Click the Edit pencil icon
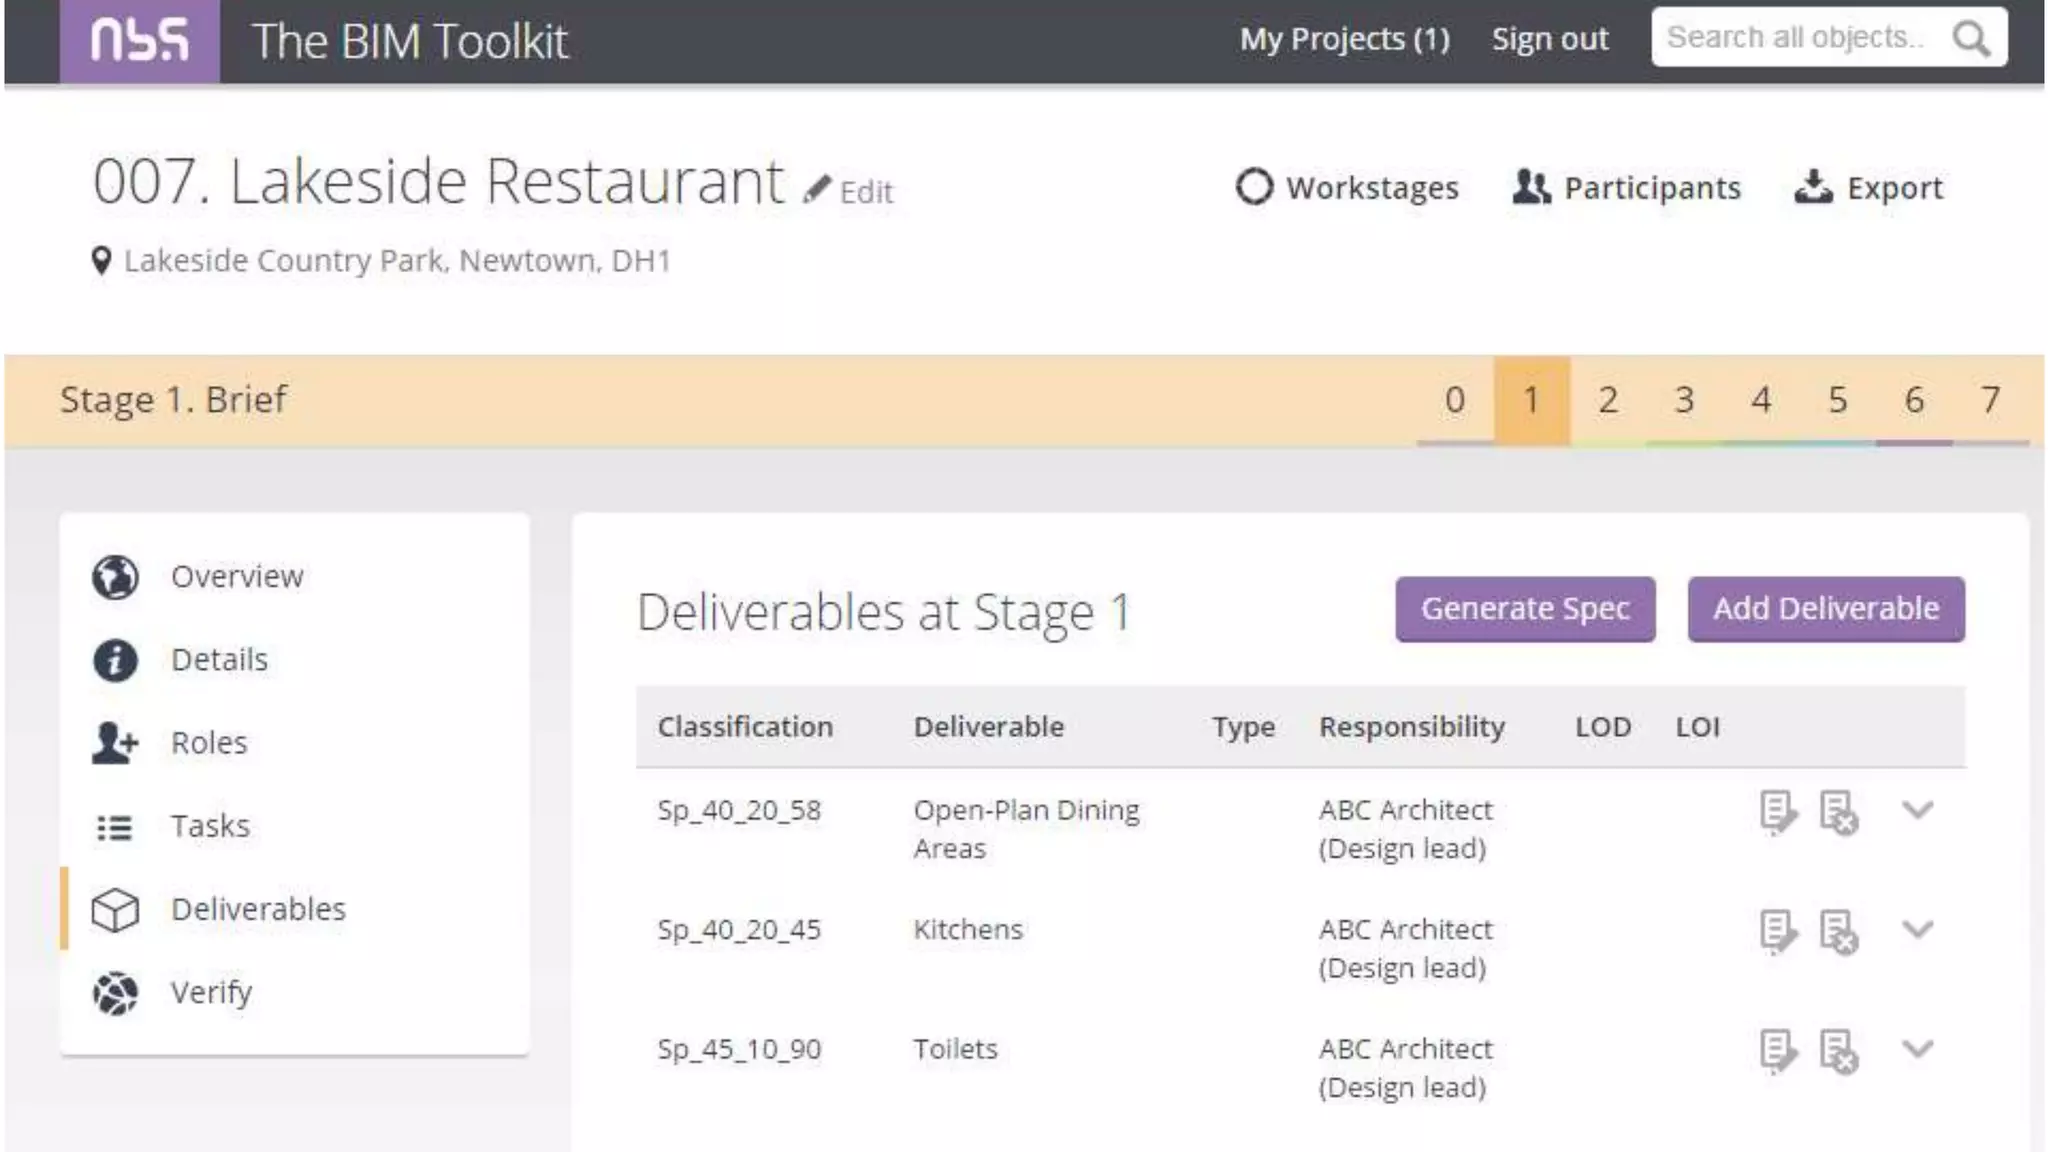This screenshot has width=2048, height=1152. tap(817, 189)
